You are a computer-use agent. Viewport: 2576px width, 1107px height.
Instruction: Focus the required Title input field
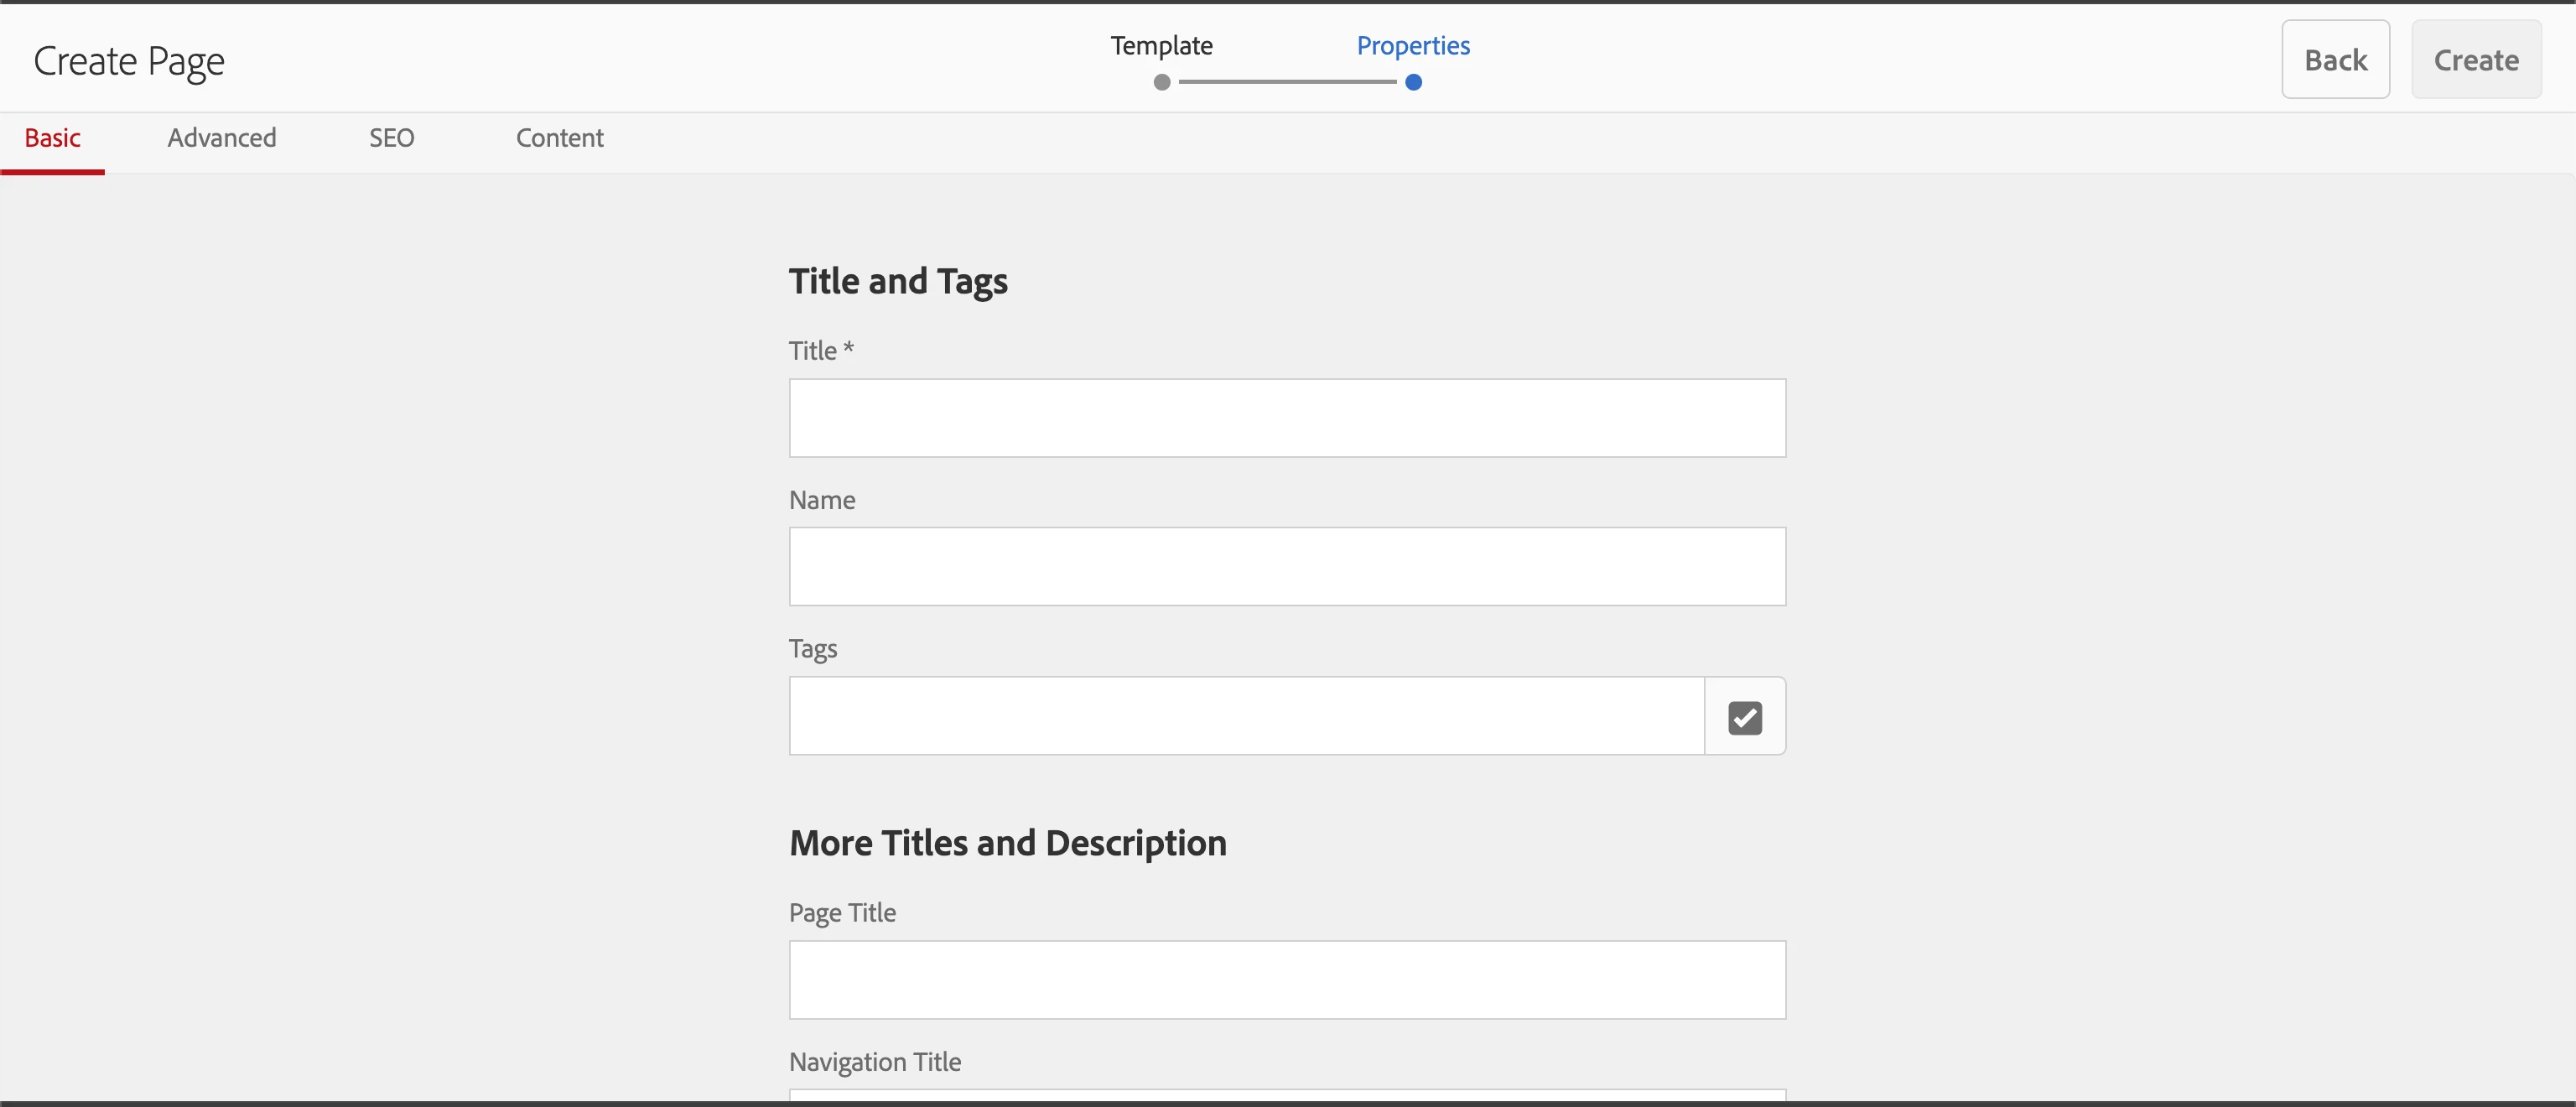(x=1286, y=418)
